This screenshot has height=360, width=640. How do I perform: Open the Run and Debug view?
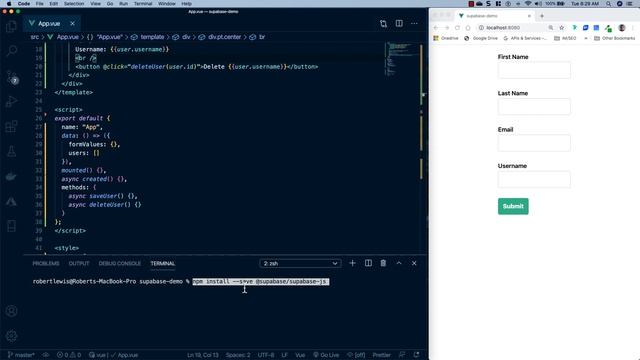point(11,101)
